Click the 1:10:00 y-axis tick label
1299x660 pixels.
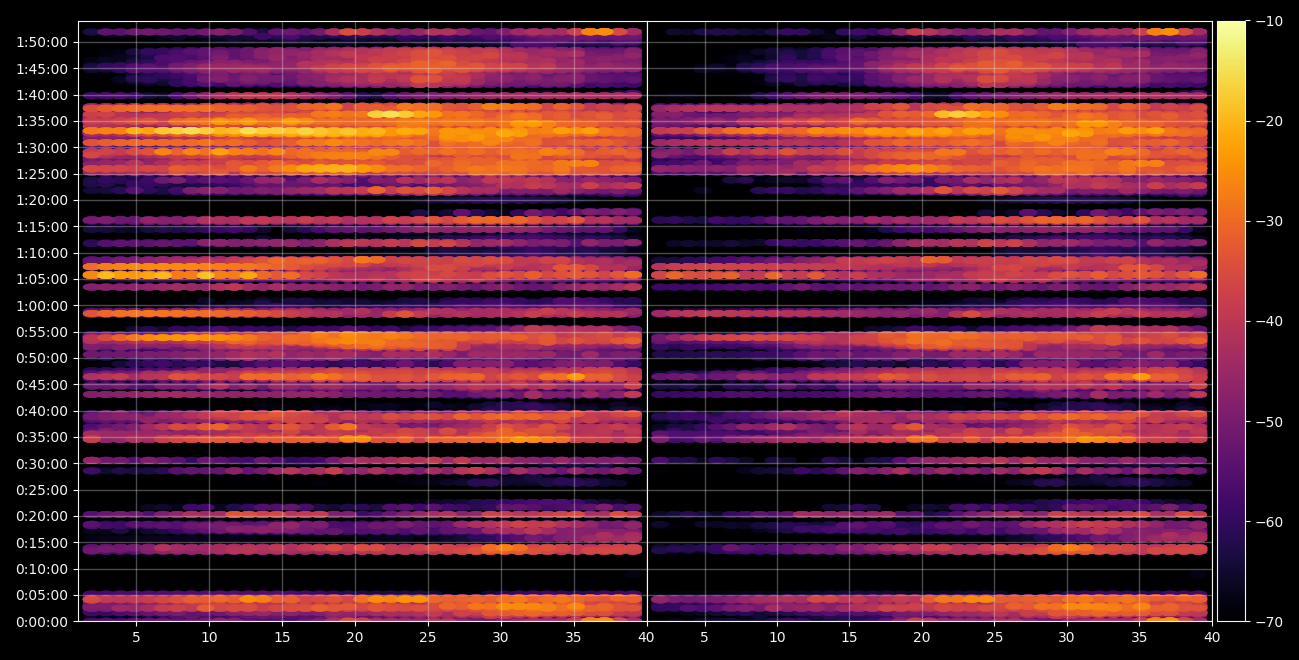click(42, 253)
